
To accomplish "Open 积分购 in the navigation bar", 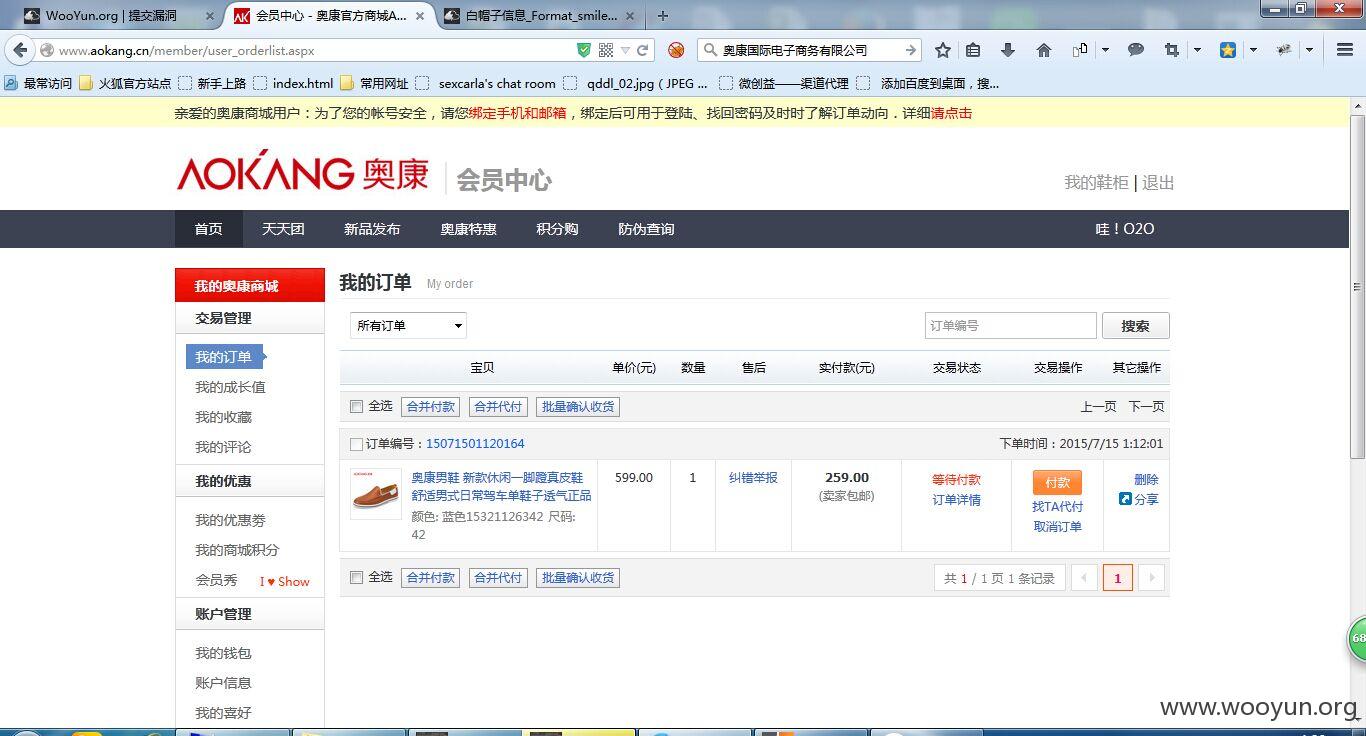I will click(557, 229).
